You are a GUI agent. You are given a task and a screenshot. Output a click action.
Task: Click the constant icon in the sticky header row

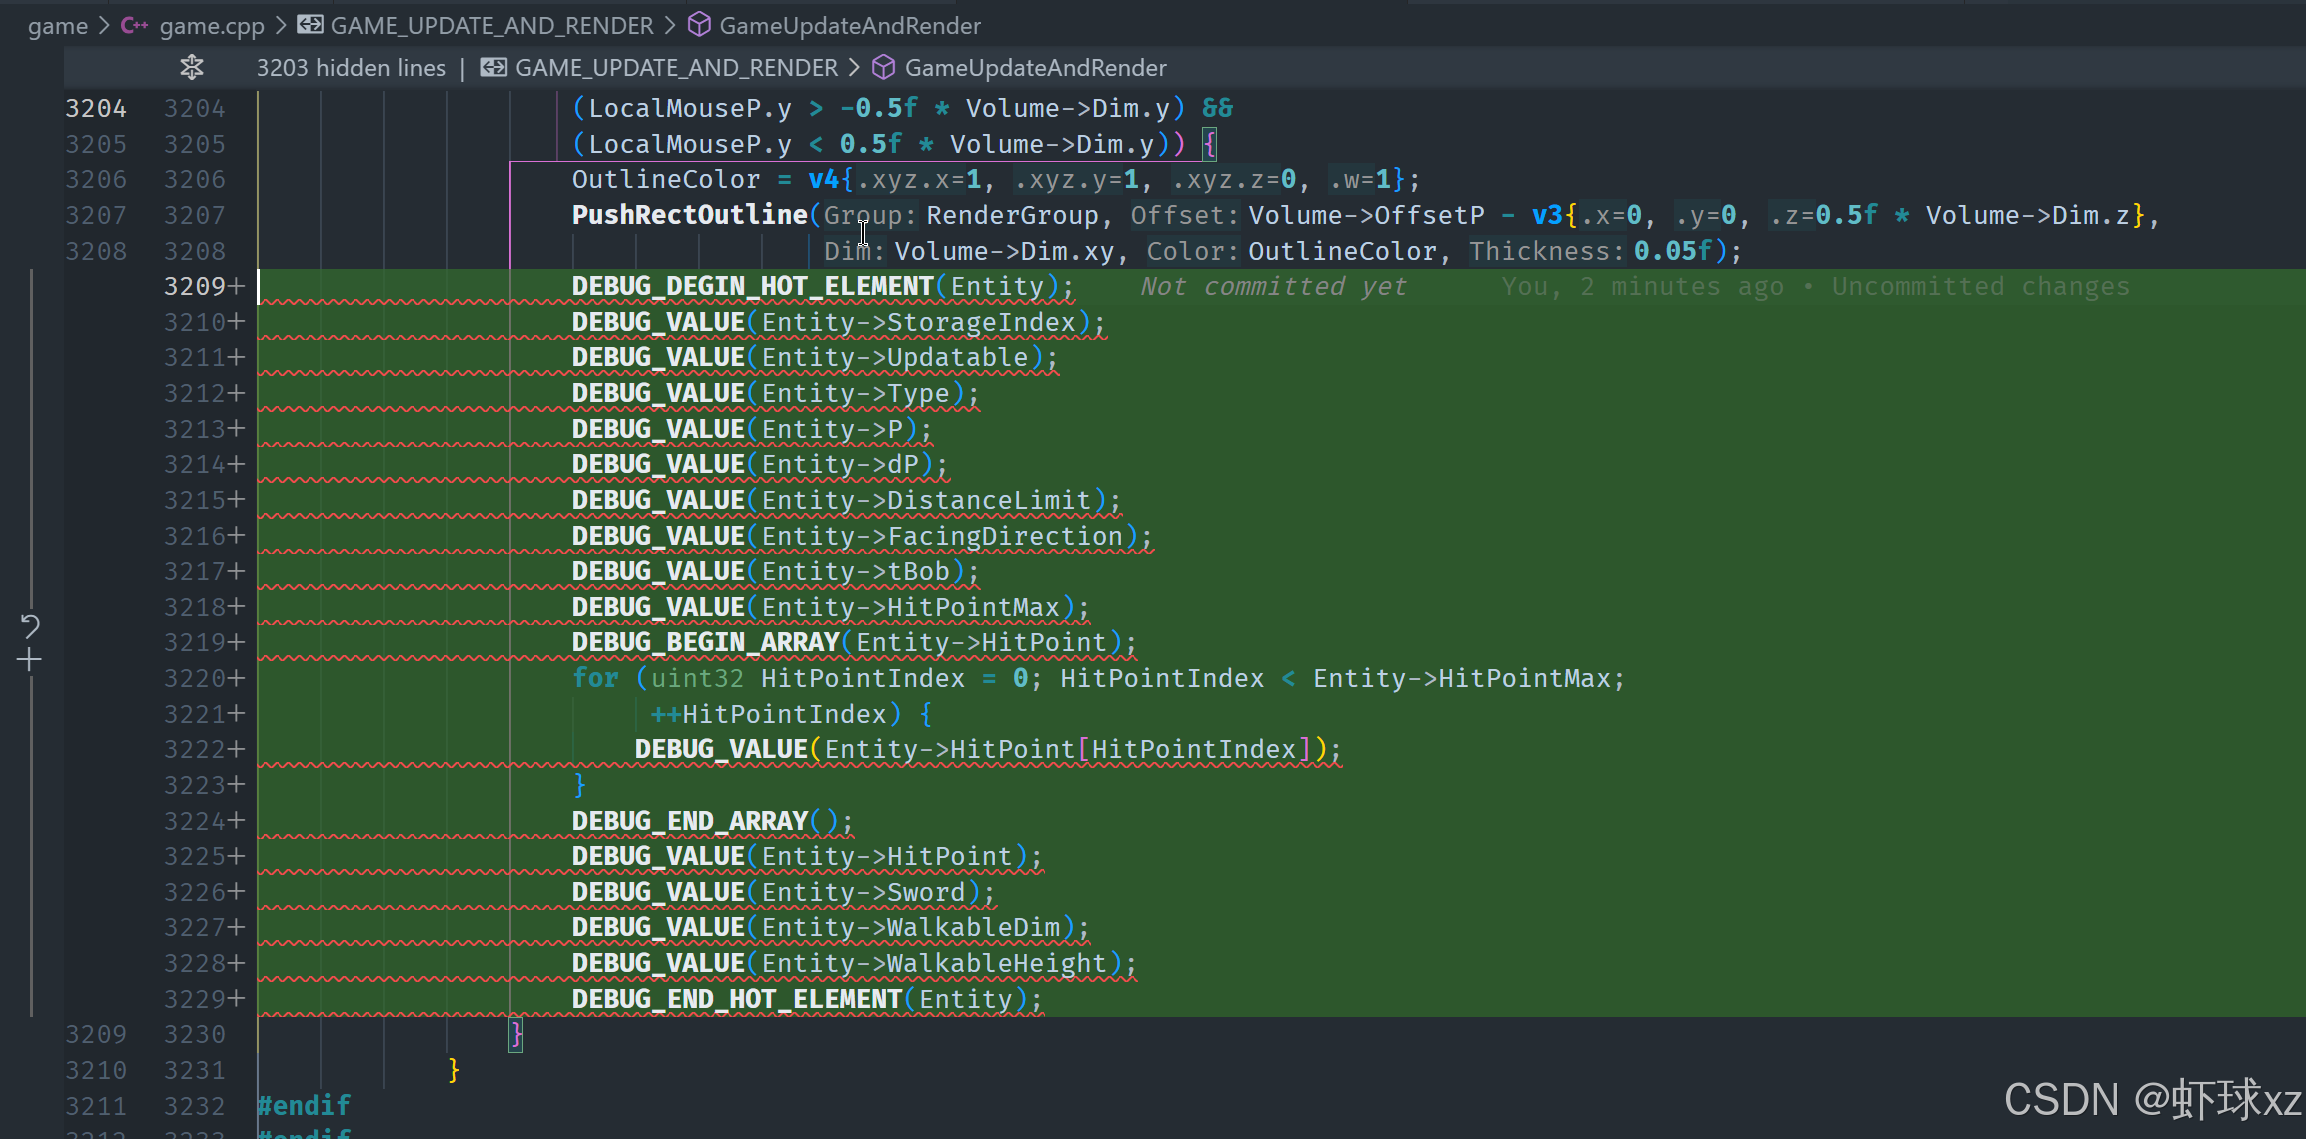[493, 67]
